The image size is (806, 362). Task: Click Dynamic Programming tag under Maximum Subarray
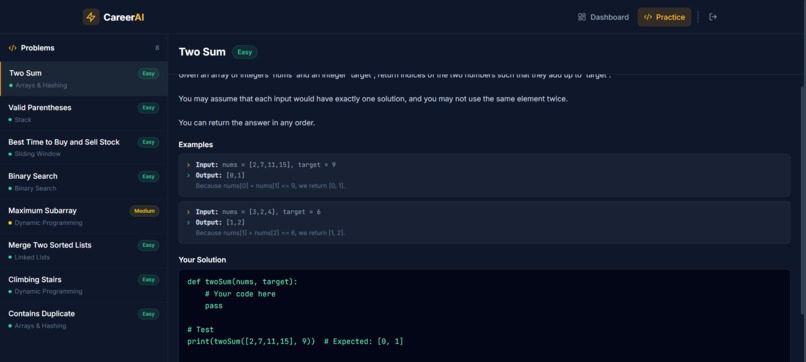click(x=48, y=223)
